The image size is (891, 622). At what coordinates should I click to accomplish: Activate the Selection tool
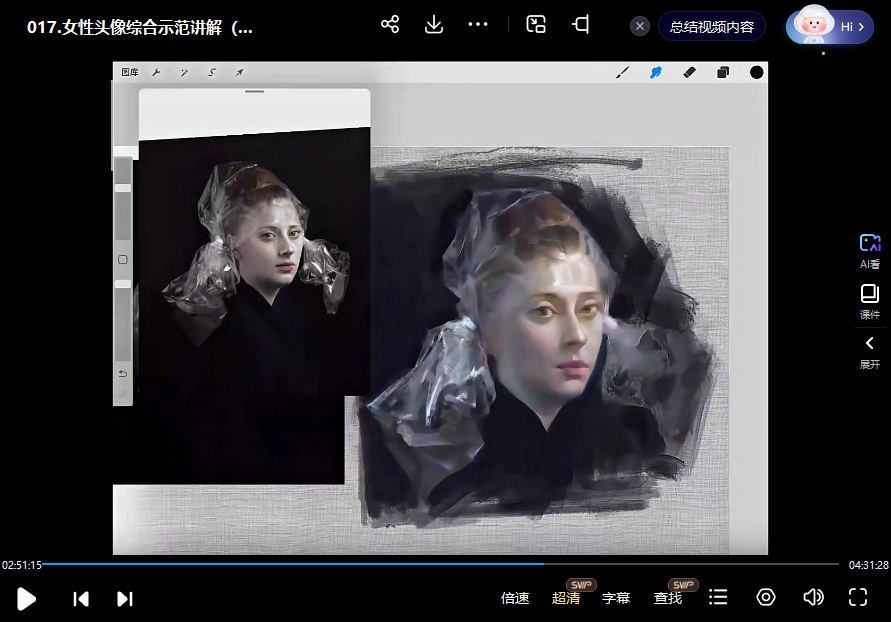point(211,72)
